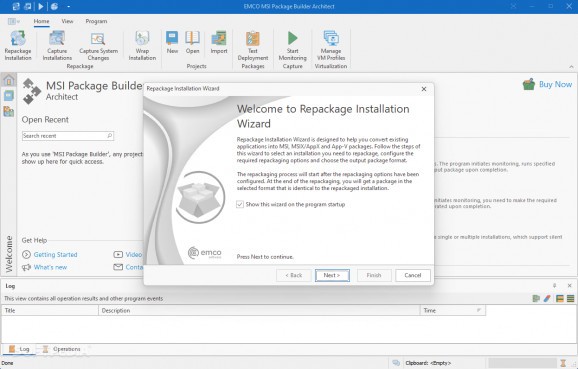The height and width of the screenshot is (369, 578).
Task: Switch to the View ribbon tab
Action: pos(67,21)
